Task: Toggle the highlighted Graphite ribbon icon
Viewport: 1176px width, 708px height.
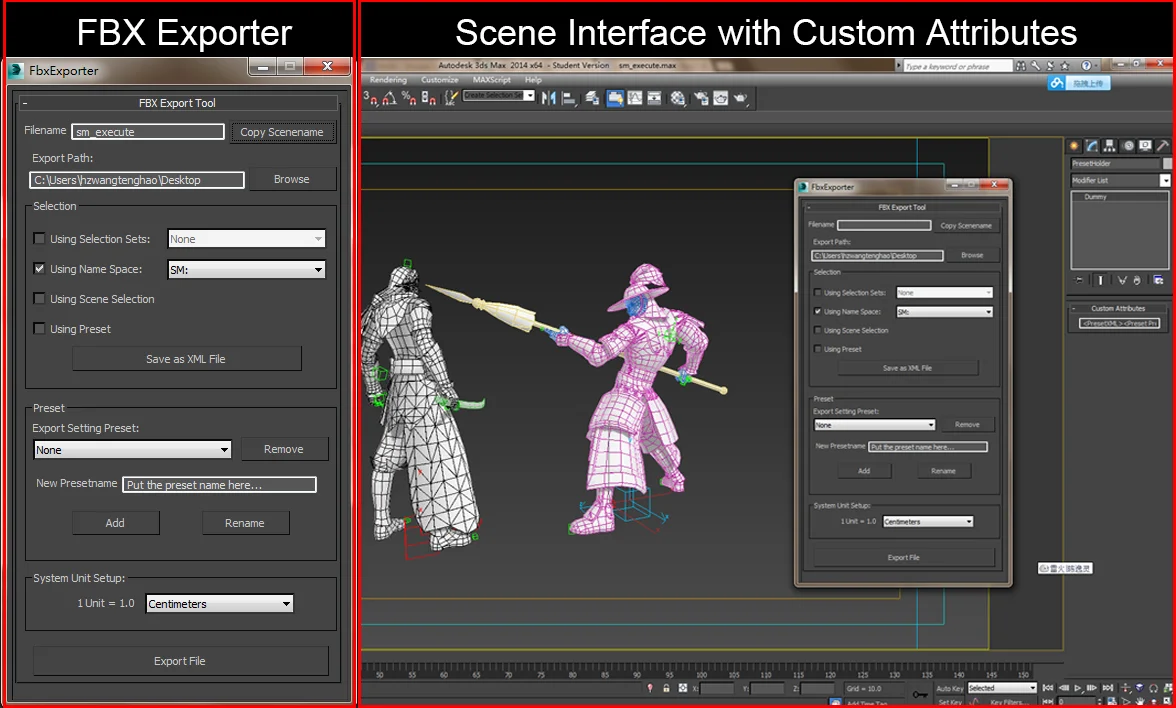Action: [615, 98]
